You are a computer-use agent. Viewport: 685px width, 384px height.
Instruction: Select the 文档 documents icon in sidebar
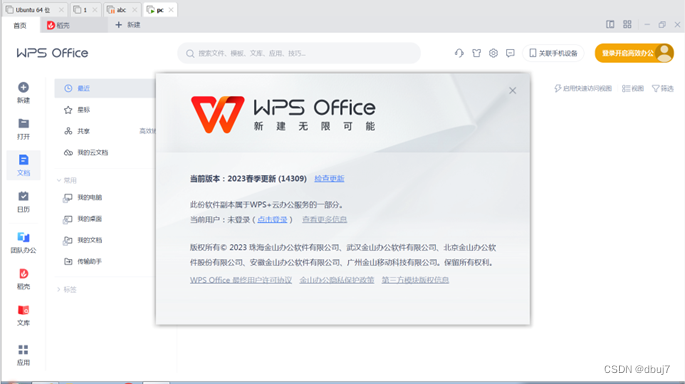click(x=23, y=160)
